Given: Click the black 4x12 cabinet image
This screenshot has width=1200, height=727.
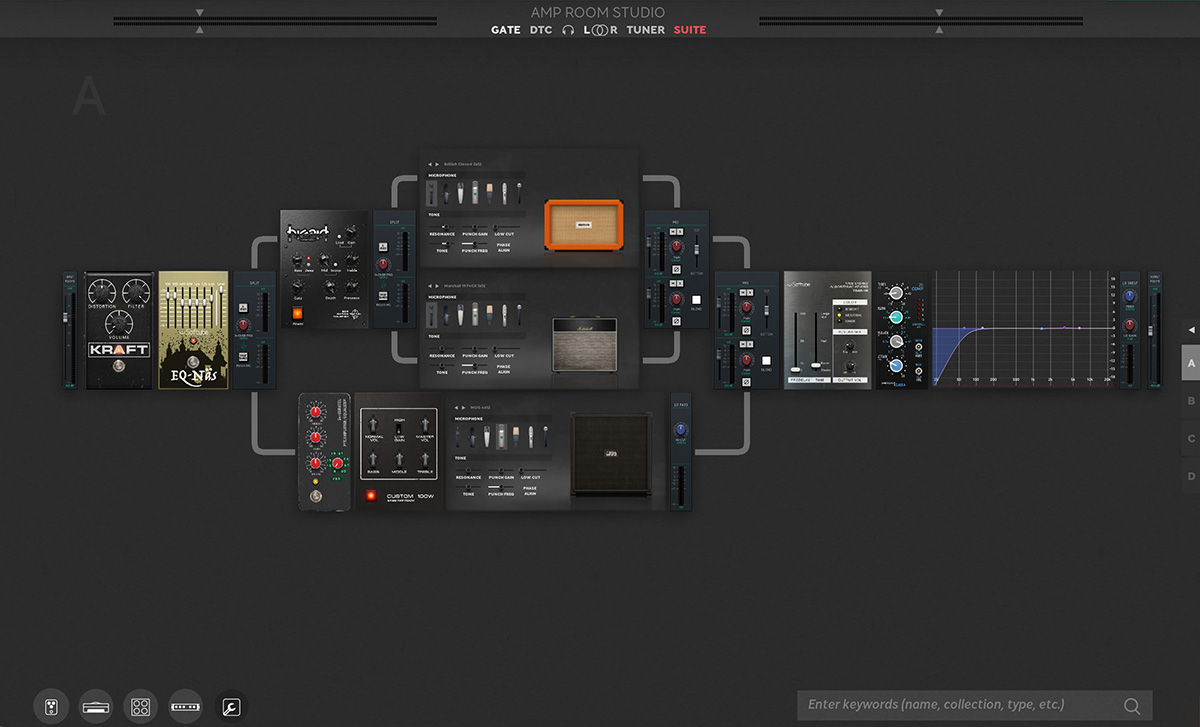Looking at the screenshot, I should pyautogui.click(x=612, y=455).
